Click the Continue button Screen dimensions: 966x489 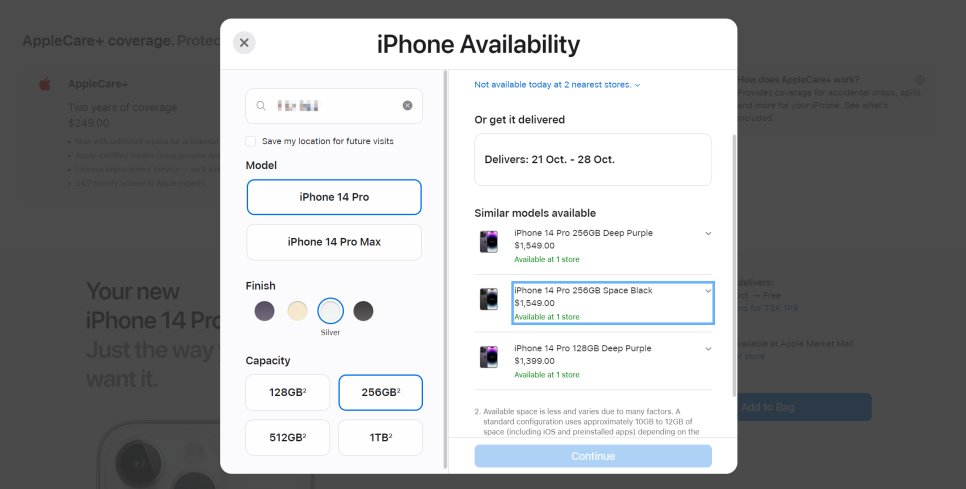click(593, 456)
